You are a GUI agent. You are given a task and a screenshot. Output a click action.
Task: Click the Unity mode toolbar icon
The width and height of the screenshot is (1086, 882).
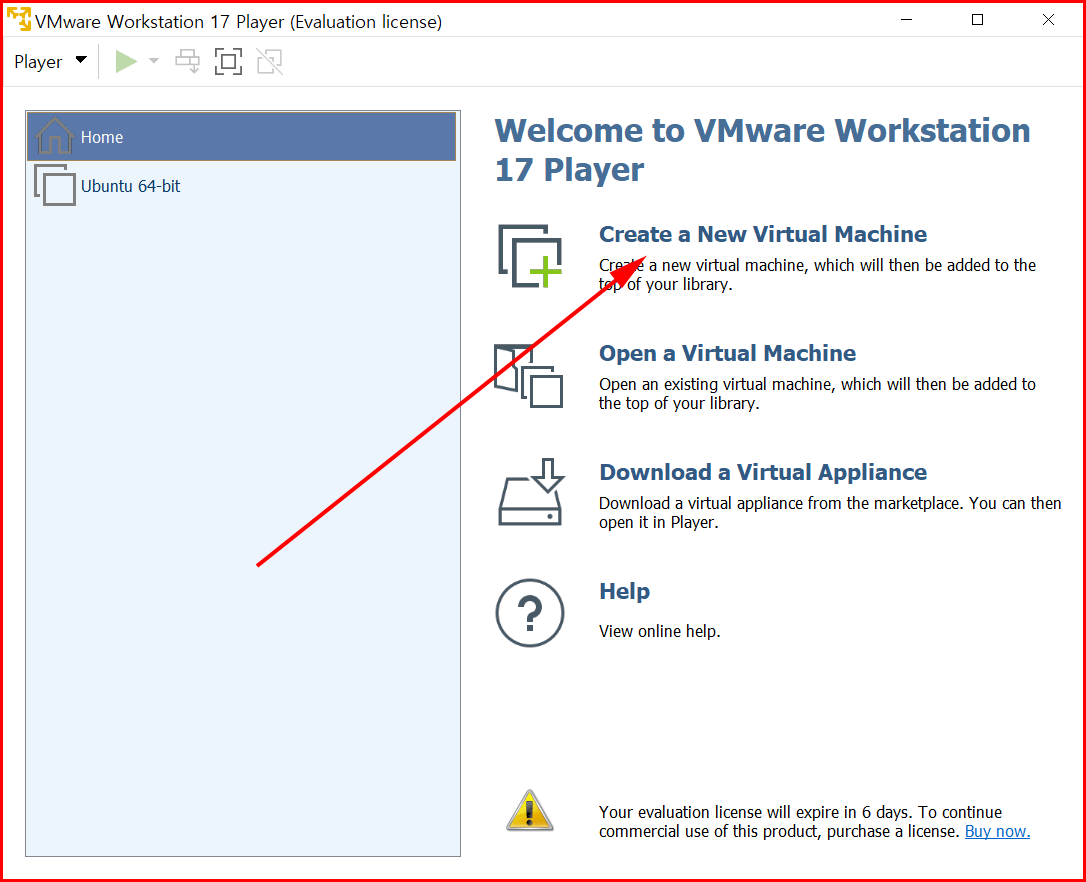(269, 62)
